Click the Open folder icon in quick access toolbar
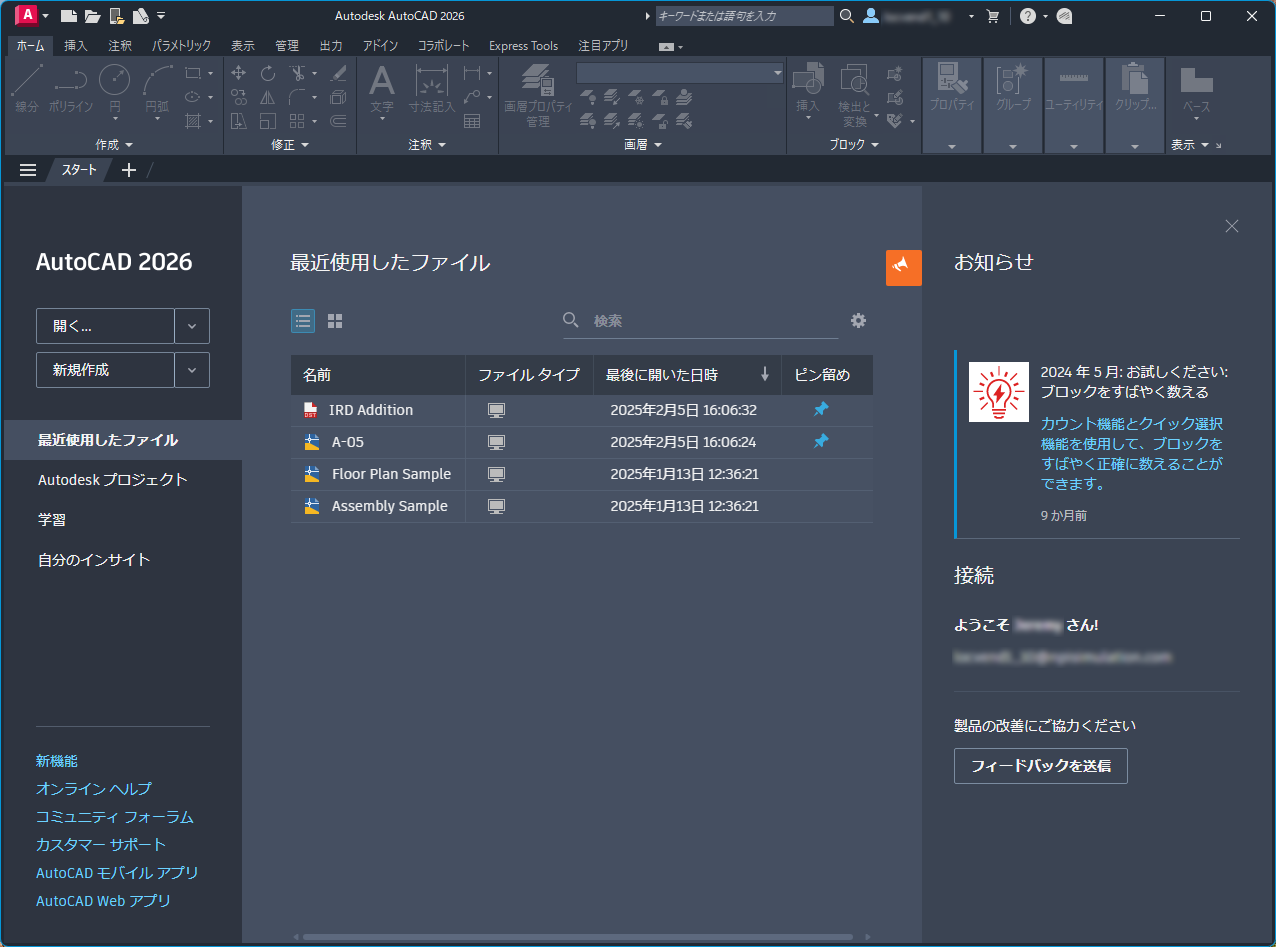The height and width of the screenshot is (947, 1276). [93, 15]
